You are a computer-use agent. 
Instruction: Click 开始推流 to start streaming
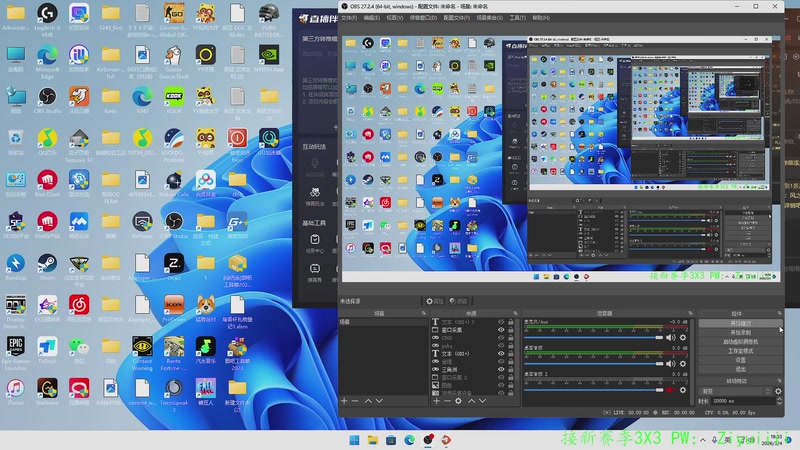[x=740, y=323]
